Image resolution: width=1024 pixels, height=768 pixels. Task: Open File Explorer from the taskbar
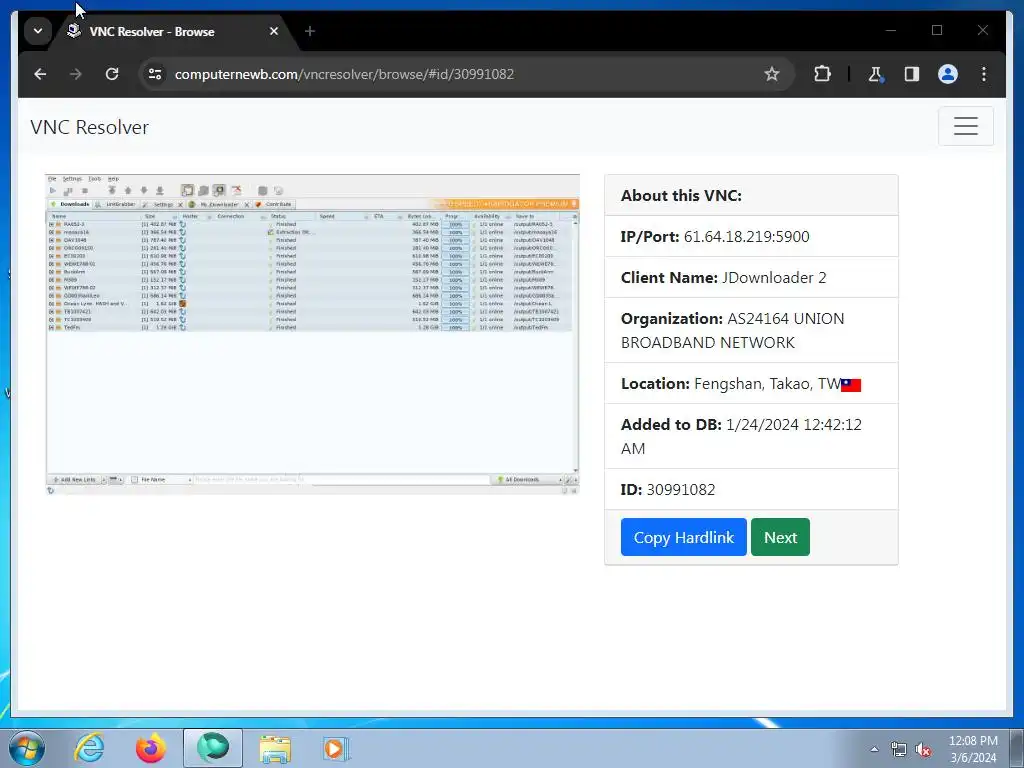tap(276, 748)
